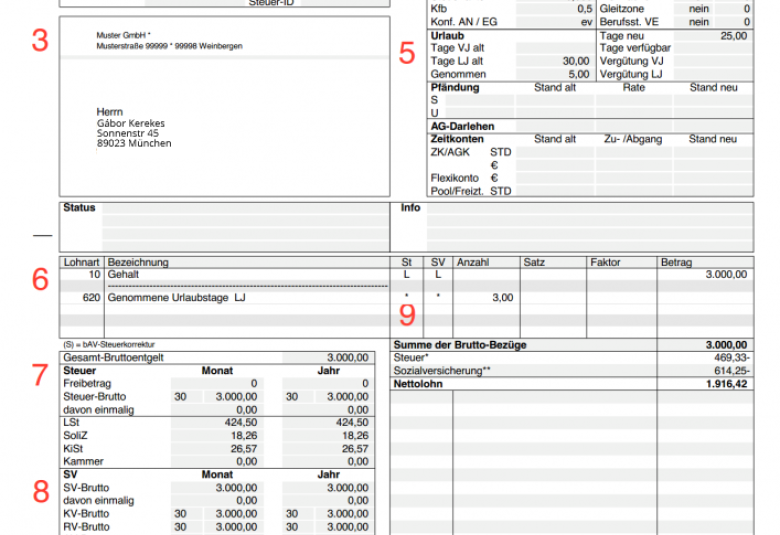This screenshot has height=535, width=780.
Task: Click the "Satz" column header
Action: point(534,262)
